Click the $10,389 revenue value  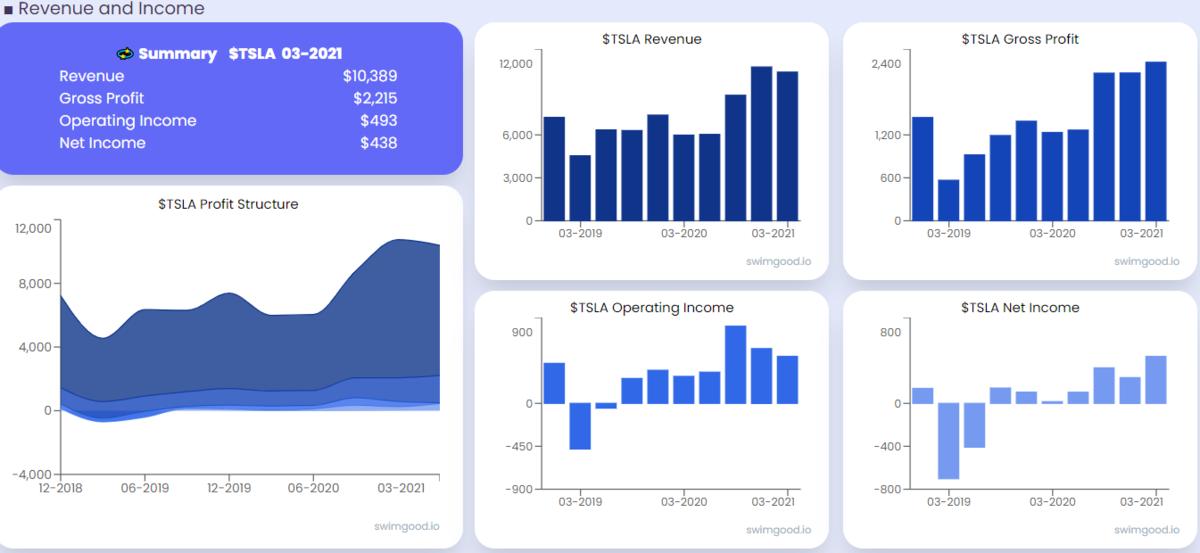370,76
